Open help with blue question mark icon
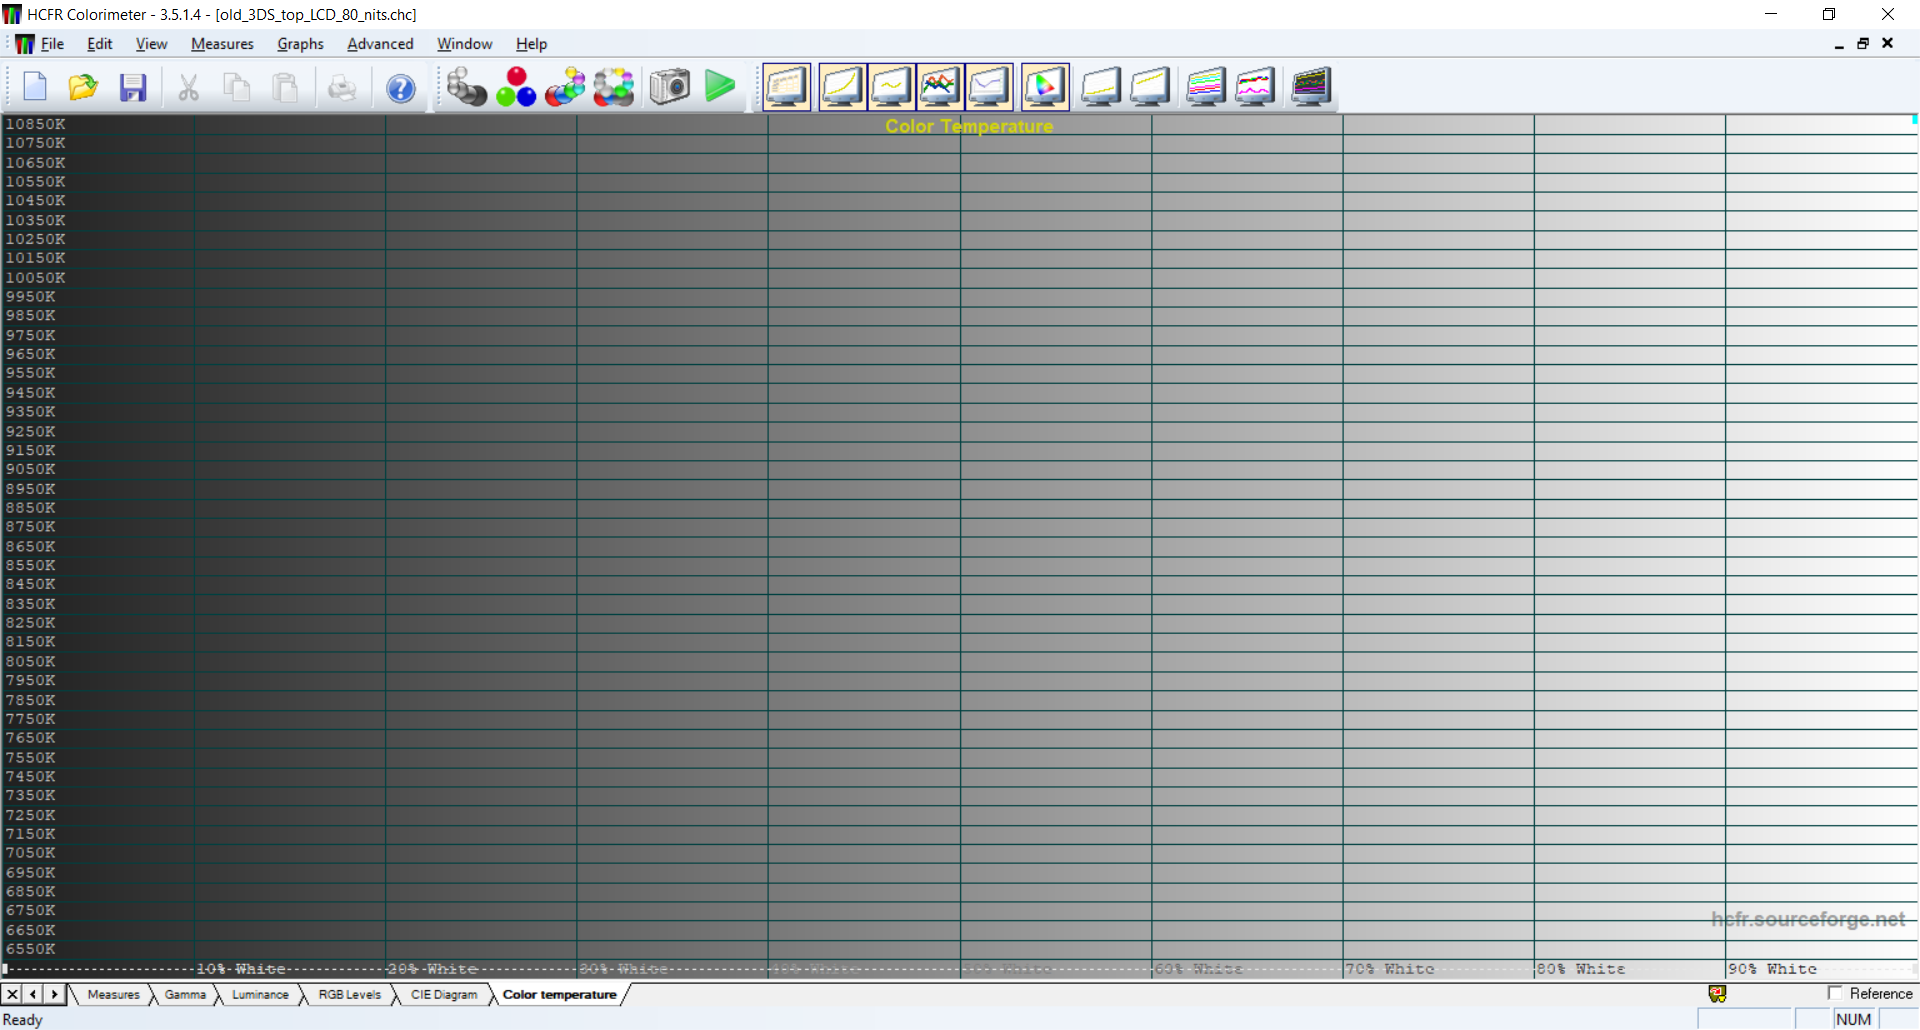Image resolution: width=1920 pixels, height=1030 pixels. point(401,88)
